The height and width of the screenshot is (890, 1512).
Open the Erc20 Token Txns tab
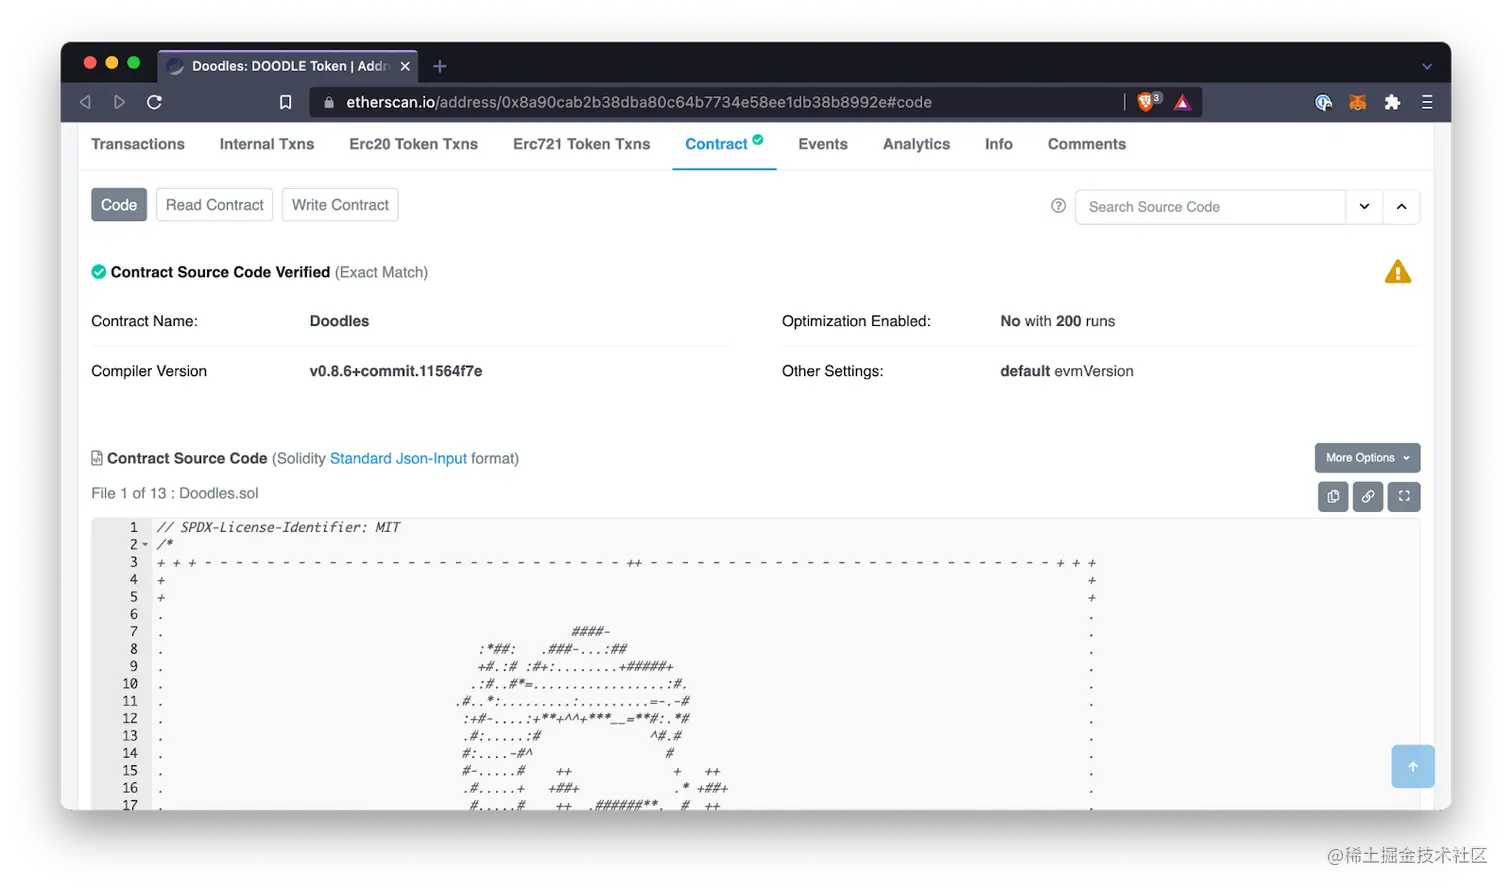413,144
